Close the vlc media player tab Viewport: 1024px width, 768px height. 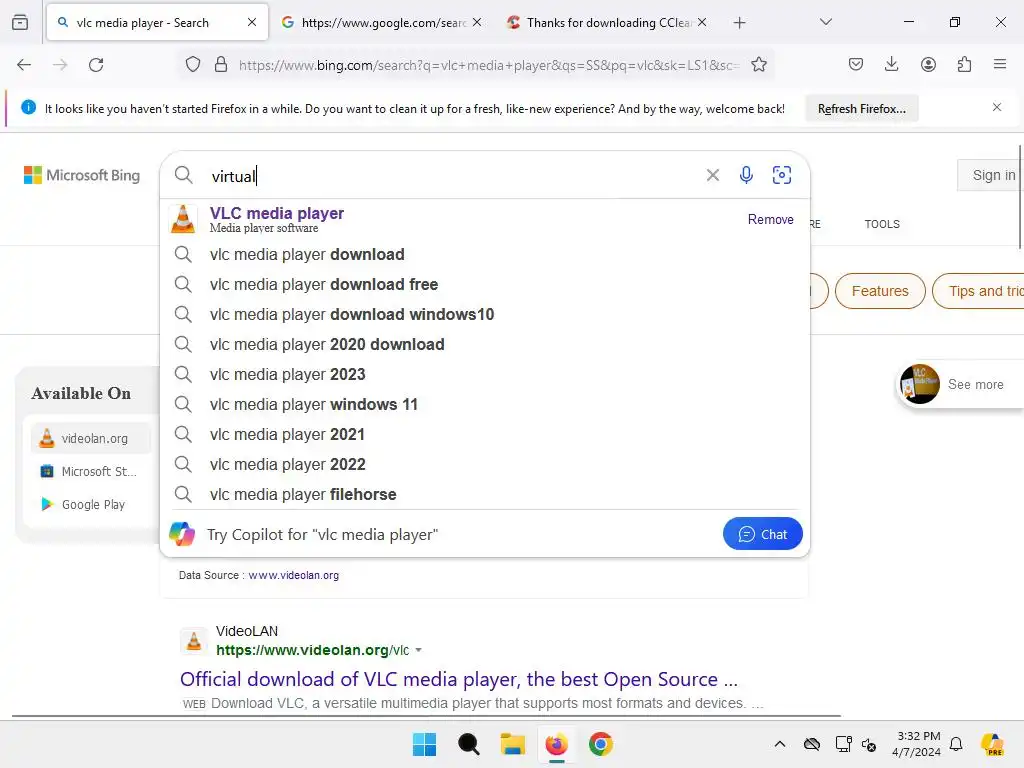point(252,22)
